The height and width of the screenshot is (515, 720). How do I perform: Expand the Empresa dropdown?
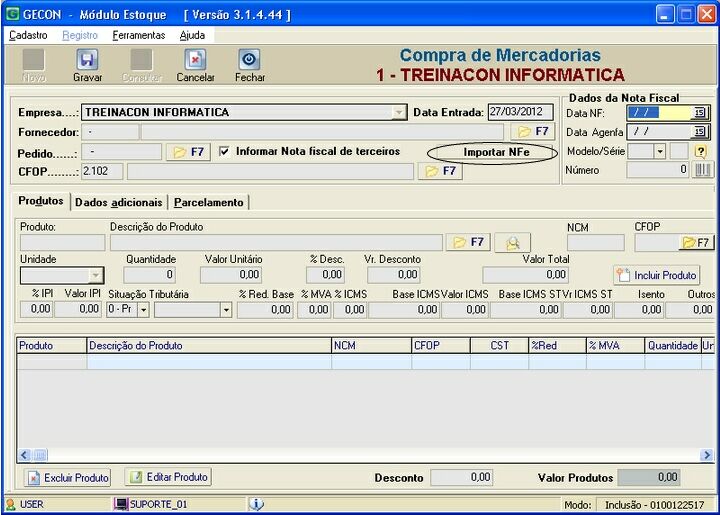[x=399, y=112]
